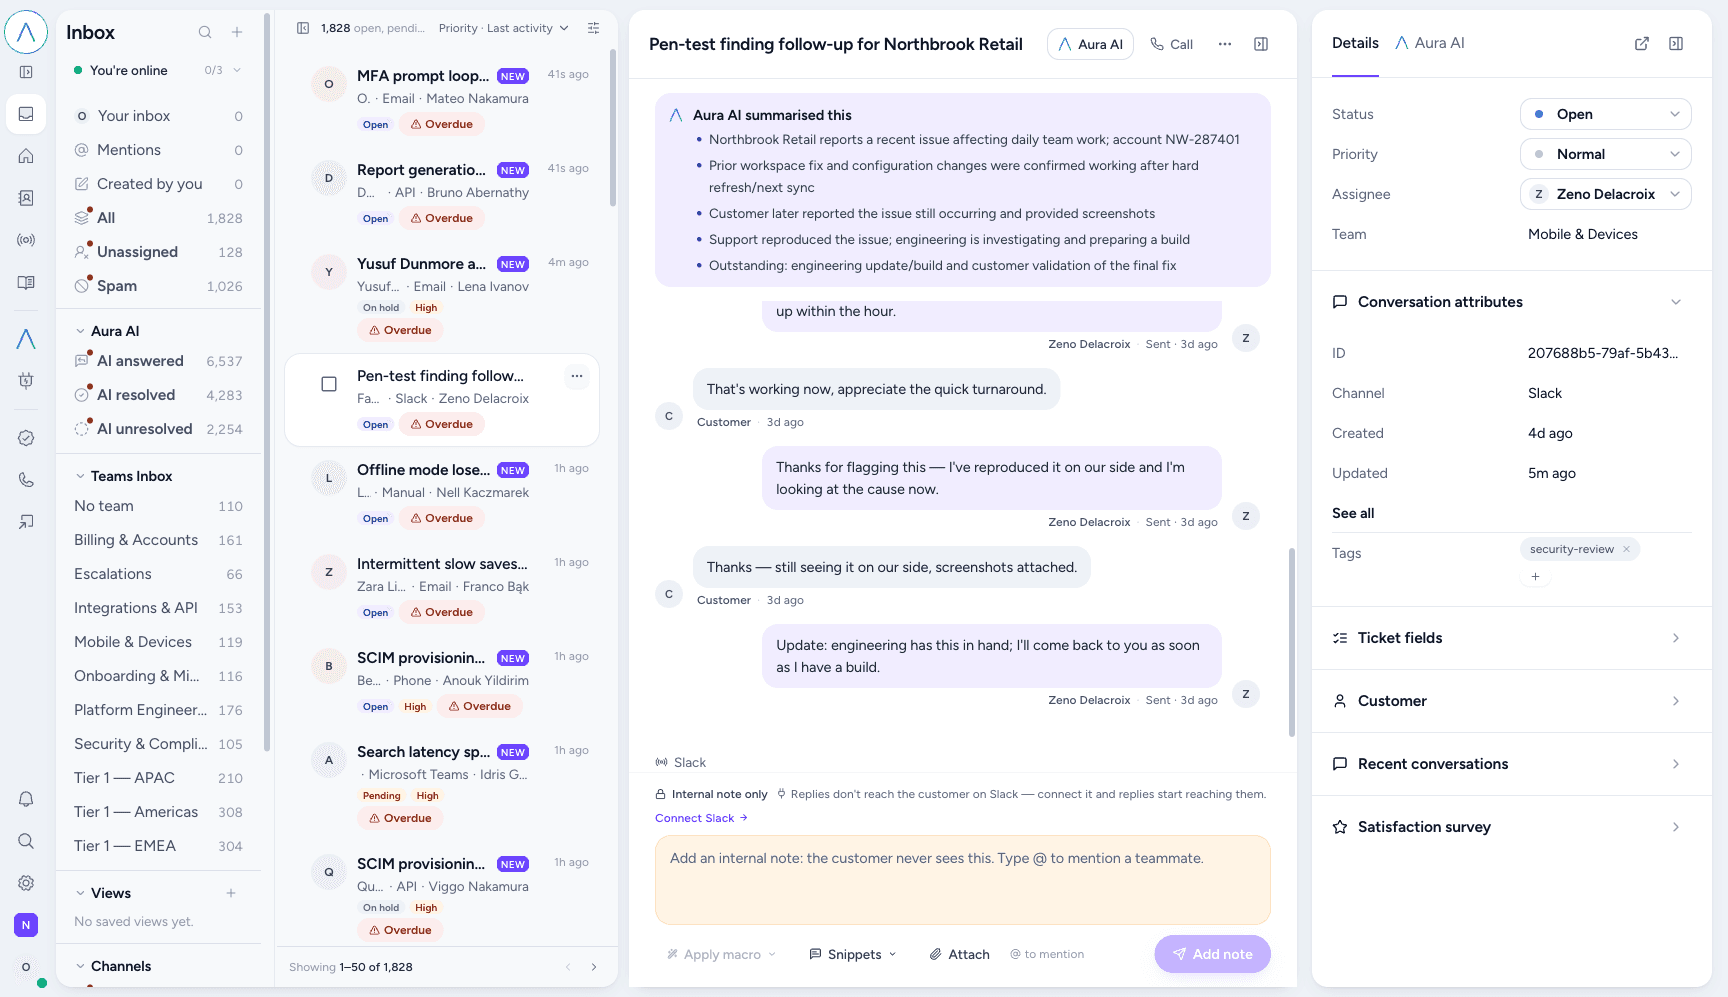The width and height of the screenshot is (1728, 997).
Task: Toggle side panel icon in conversation header
Action: pyautogui.click(x=1261, y=44)
